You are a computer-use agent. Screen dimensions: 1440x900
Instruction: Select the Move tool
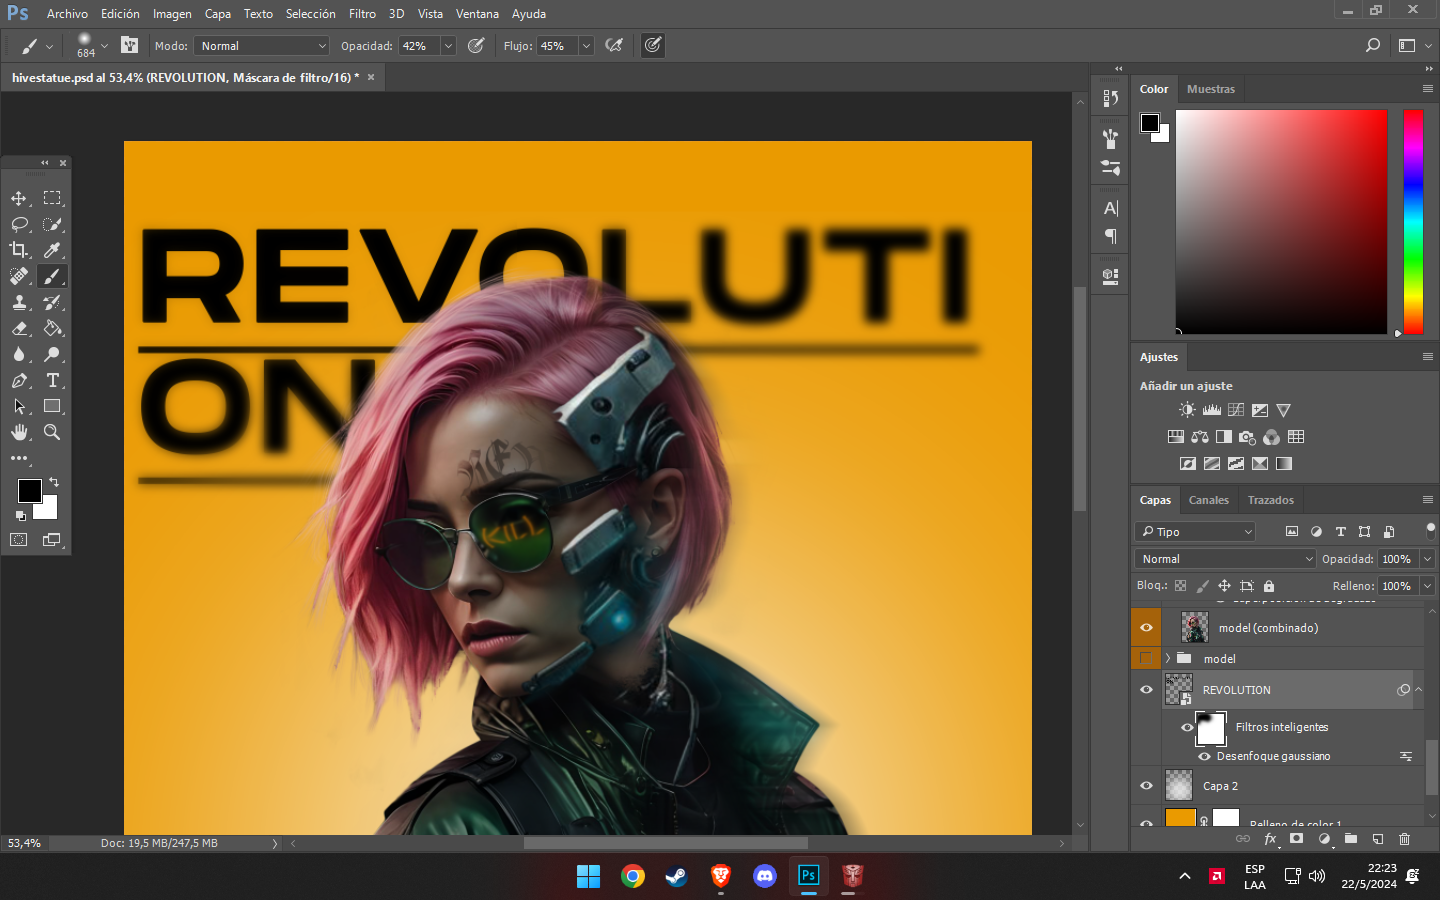point(19,198)
